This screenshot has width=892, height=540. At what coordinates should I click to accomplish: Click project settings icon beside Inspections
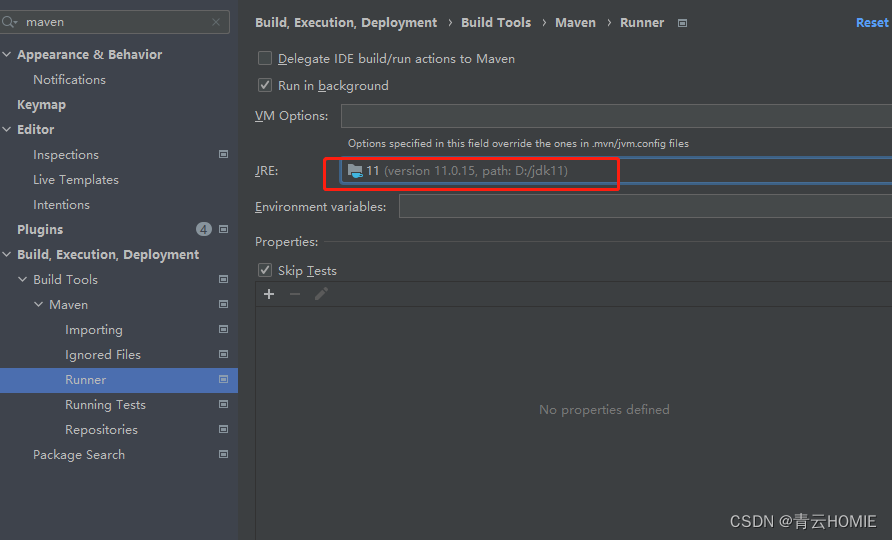[x=224, y=154]
